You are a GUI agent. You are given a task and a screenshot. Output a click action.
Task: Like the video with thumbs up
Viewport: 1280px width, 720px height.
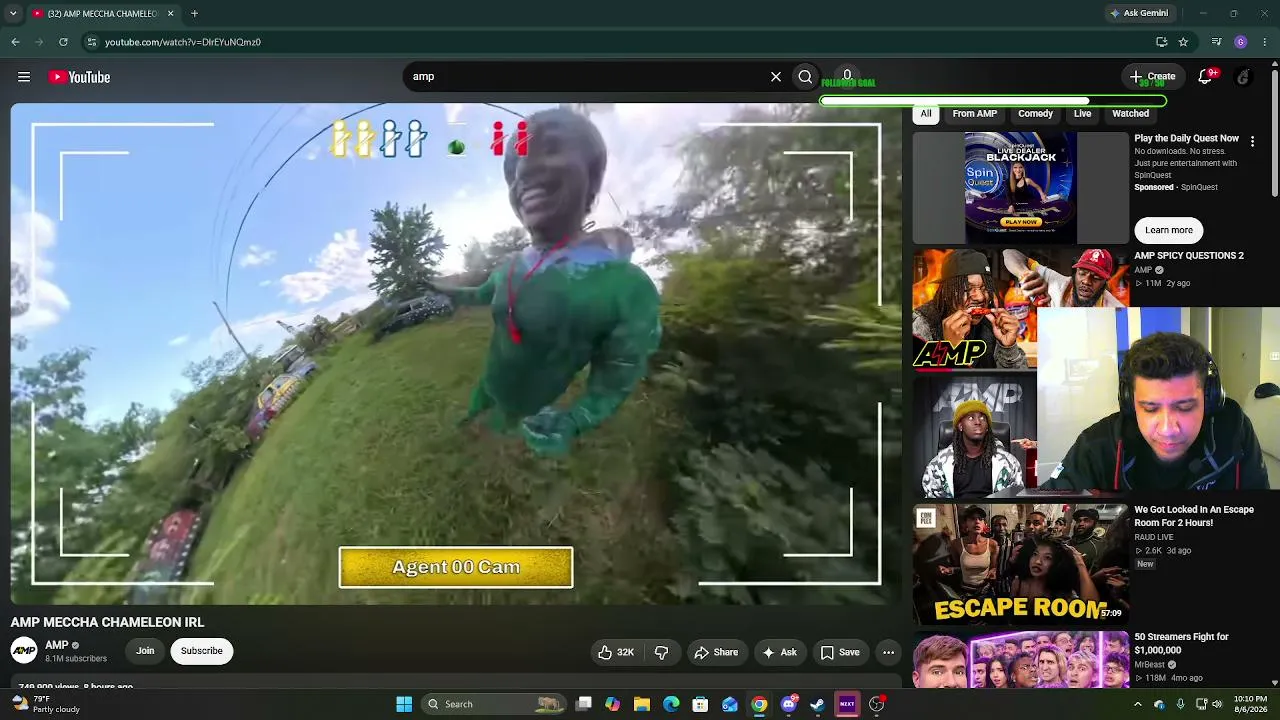616,652
